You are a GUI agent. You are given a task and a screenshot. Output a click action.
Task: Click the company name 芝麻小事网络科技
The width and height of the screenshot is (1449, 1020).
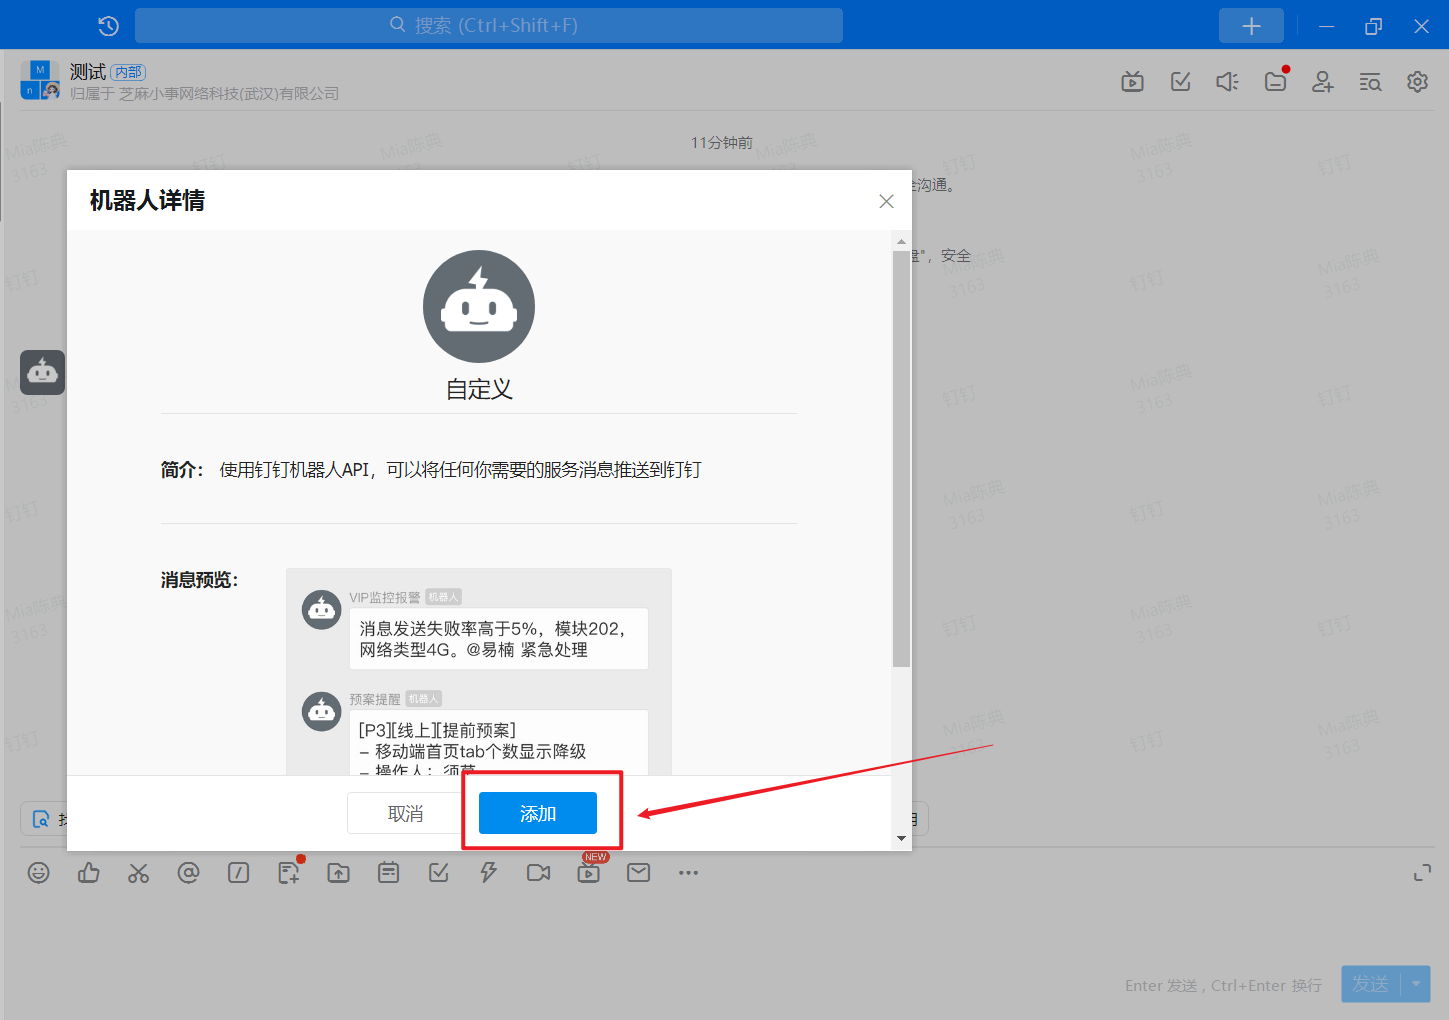coord(229,93)
